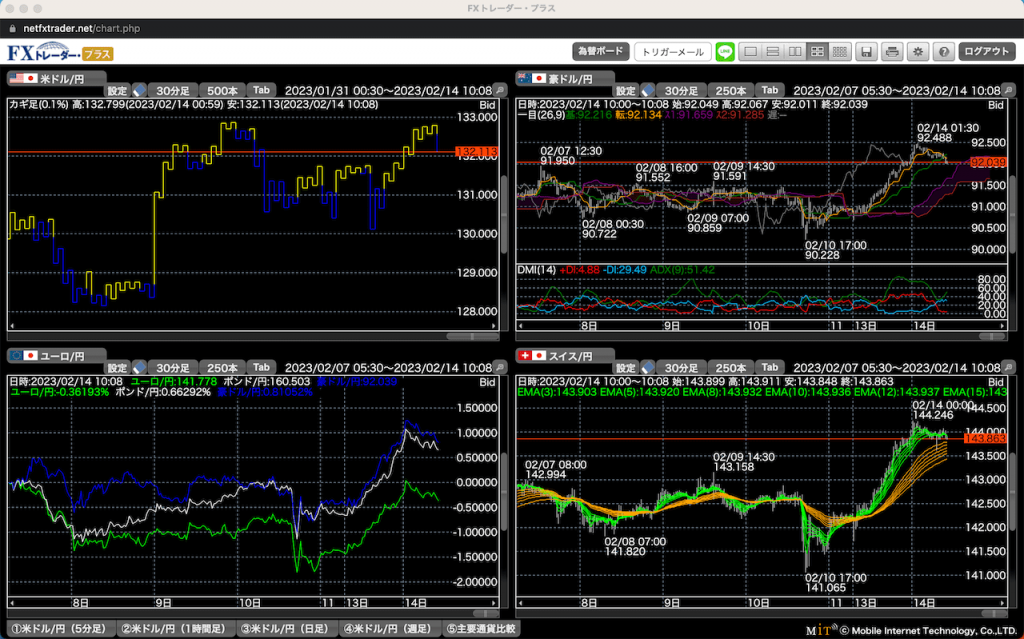Open the スイス/円 currency pair selector
This screenshot has height=639, width=1024.
pos(565,355)
